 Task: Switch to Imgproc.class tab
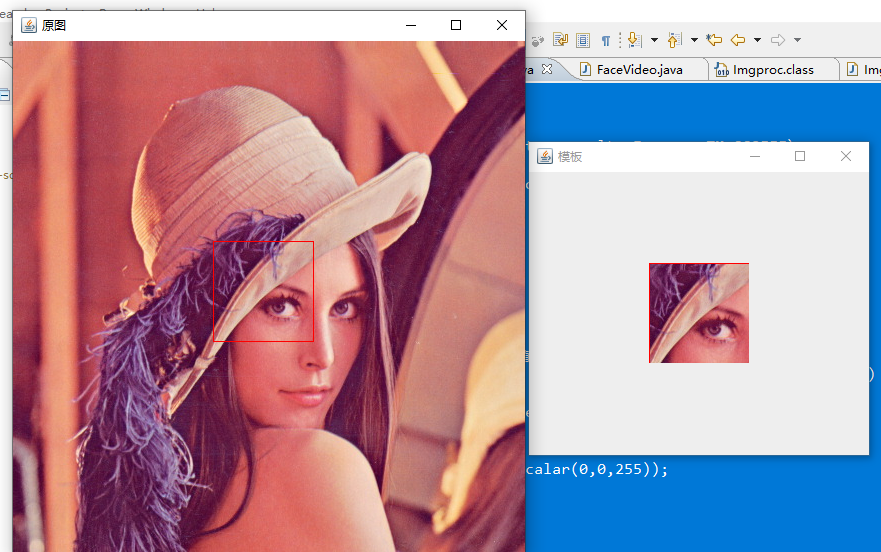[773, 70]
